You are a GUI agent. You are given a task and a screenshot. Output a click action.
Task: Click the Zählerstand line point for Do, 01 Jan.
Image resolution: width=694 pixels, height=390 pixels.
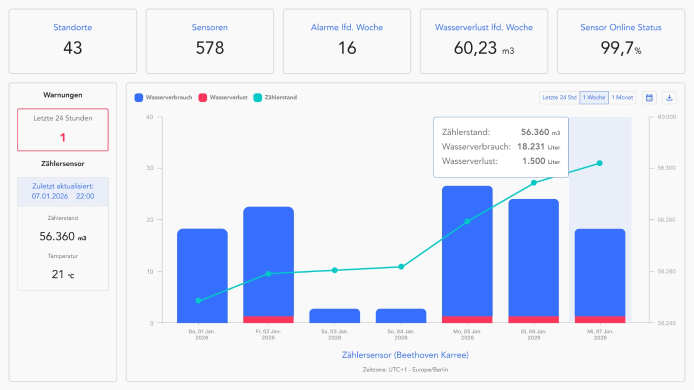(198, 301)
